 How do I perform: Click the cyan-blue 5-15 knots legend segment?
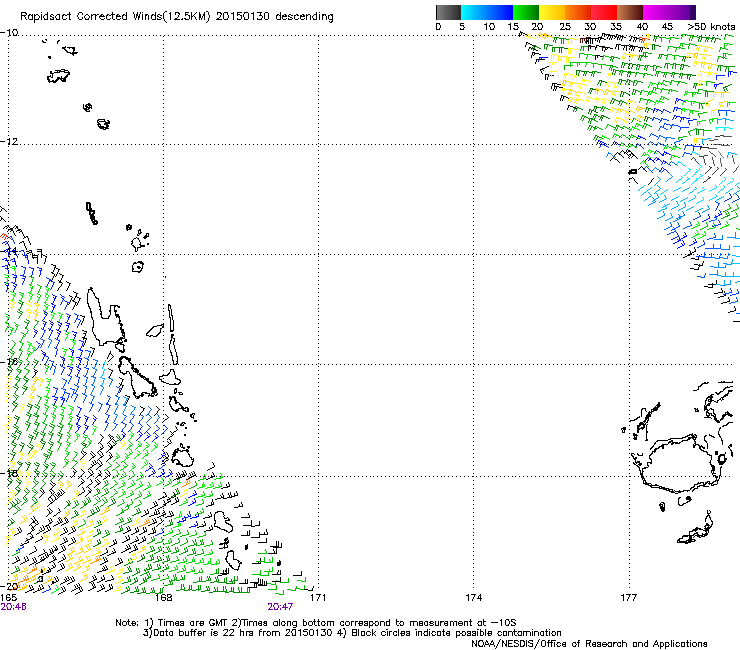coord(487,12)
